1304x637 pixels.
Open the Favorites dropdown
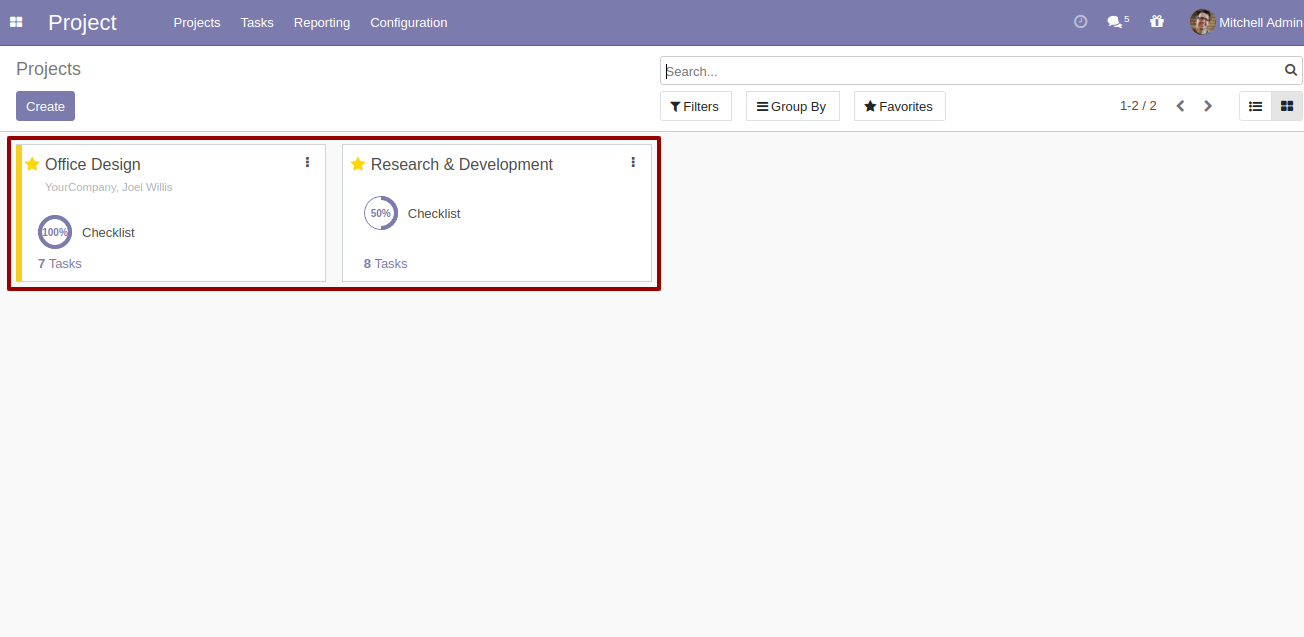point(900,106)
